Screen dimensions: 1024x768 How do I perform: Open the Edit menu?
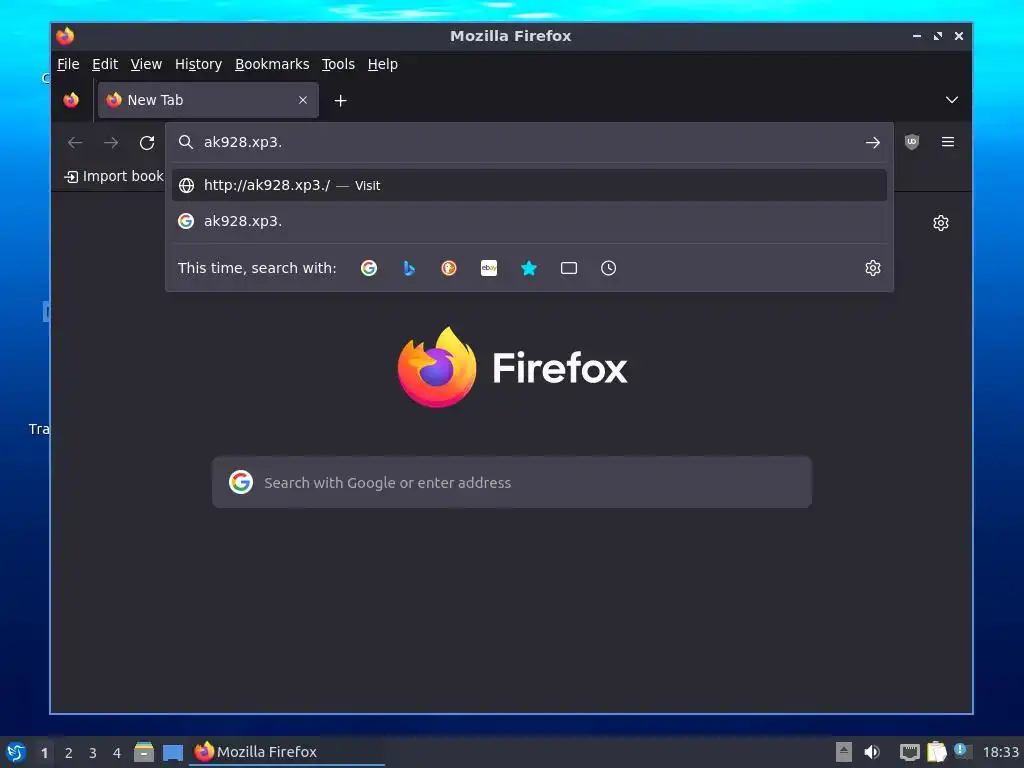point(104,64)
